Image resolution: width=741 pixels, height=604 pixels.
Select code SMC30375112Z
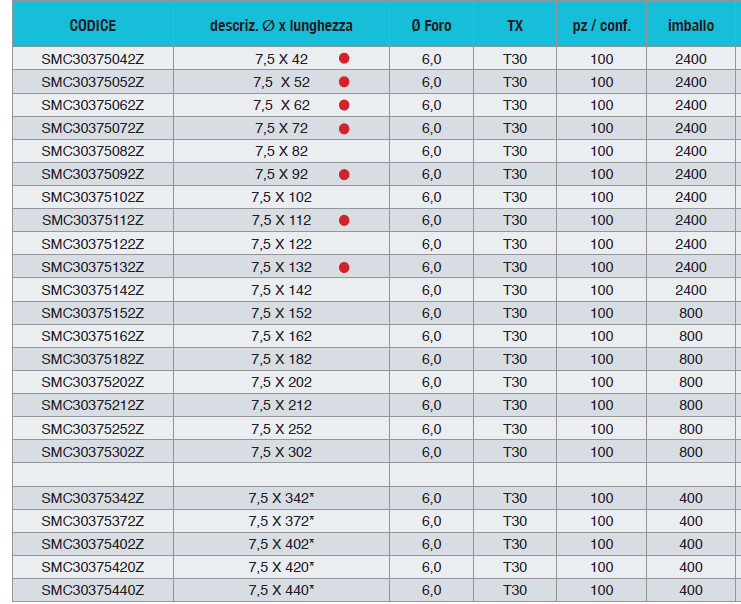click(93, 220)
